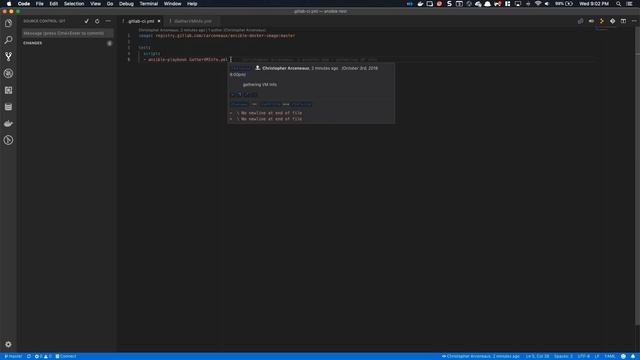Click commit hash link in blame hover

(240, 68)
